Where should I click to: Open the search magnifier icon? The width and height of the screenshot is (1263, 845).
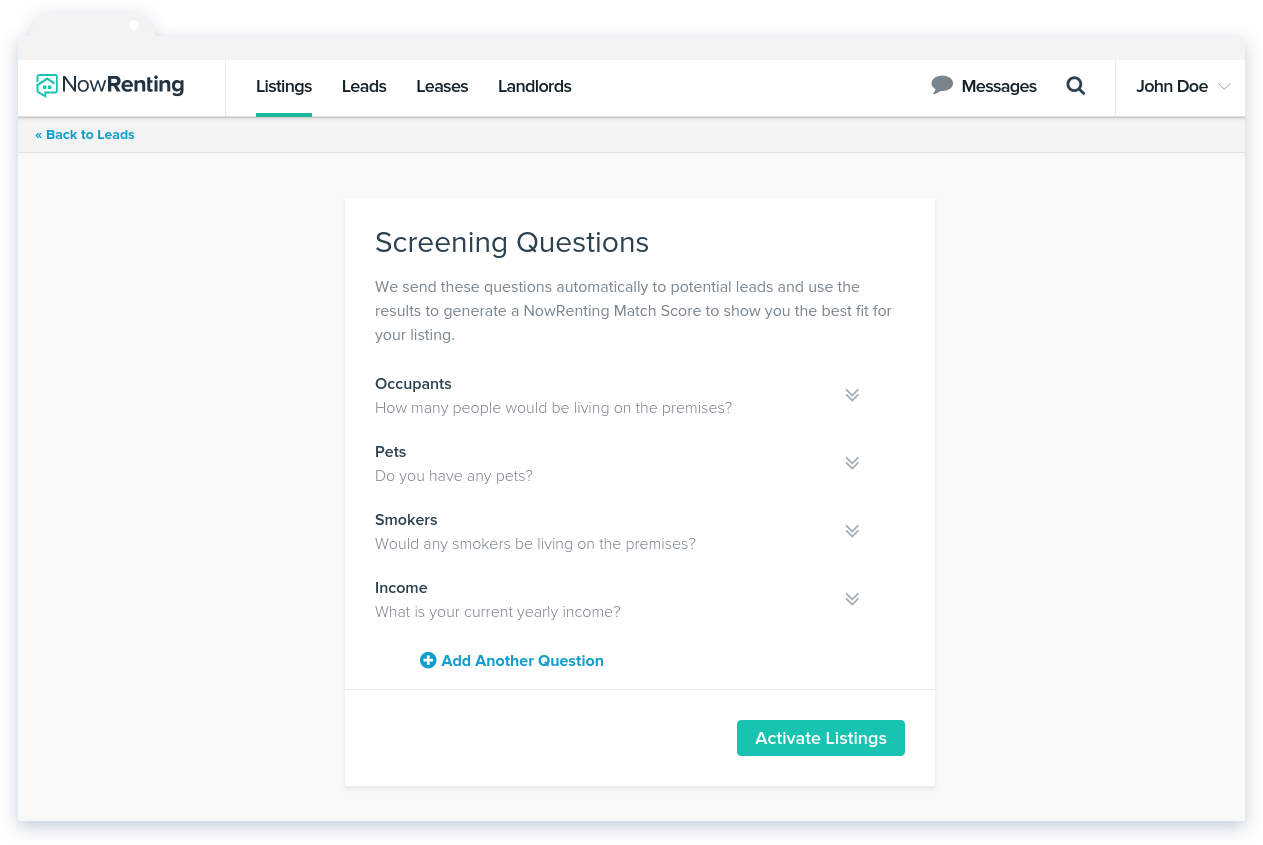pyautogui.click(x=1076, y=86)
